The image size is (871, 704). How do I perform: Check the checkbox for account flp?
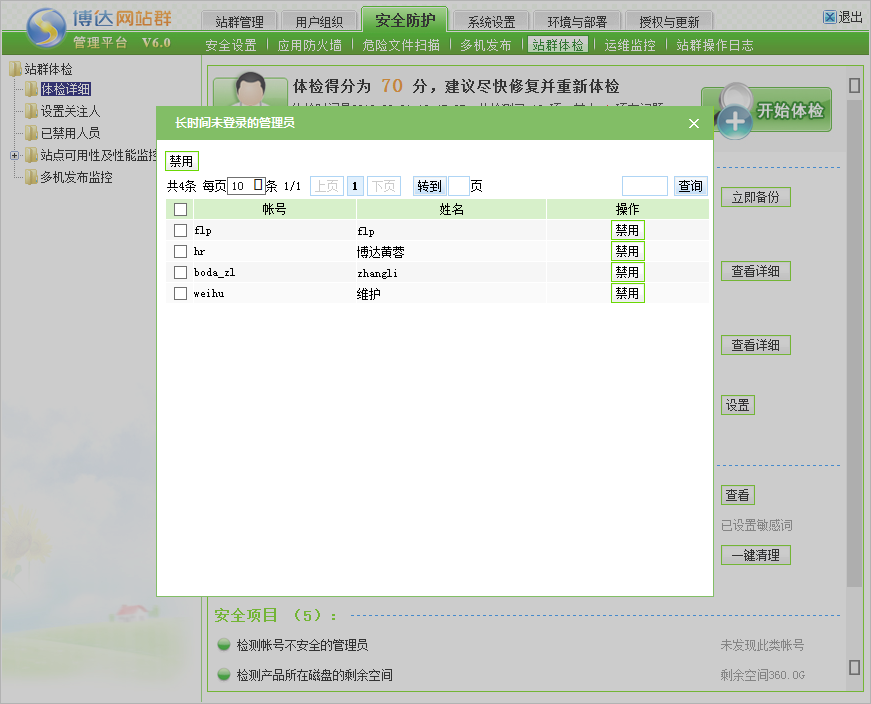(180, 230)
